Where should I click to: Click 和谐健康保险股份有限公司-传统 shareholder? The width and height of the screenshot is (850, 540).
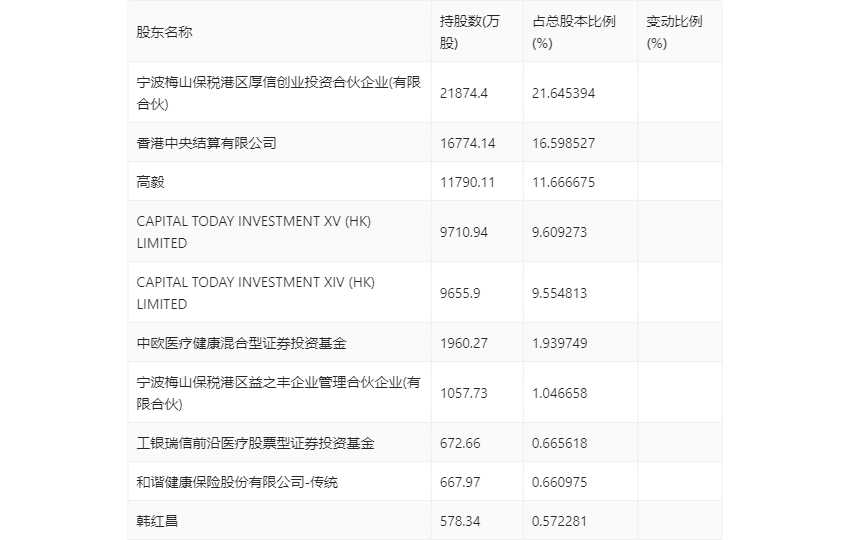click(237, 483)
